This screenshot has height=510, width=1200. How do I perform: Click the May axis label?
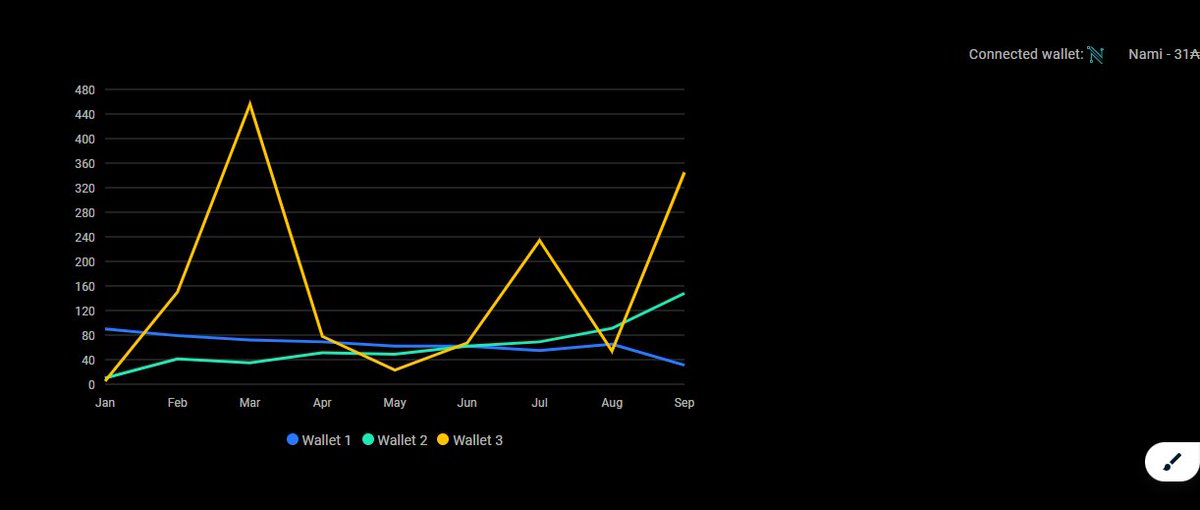[395, 403]
